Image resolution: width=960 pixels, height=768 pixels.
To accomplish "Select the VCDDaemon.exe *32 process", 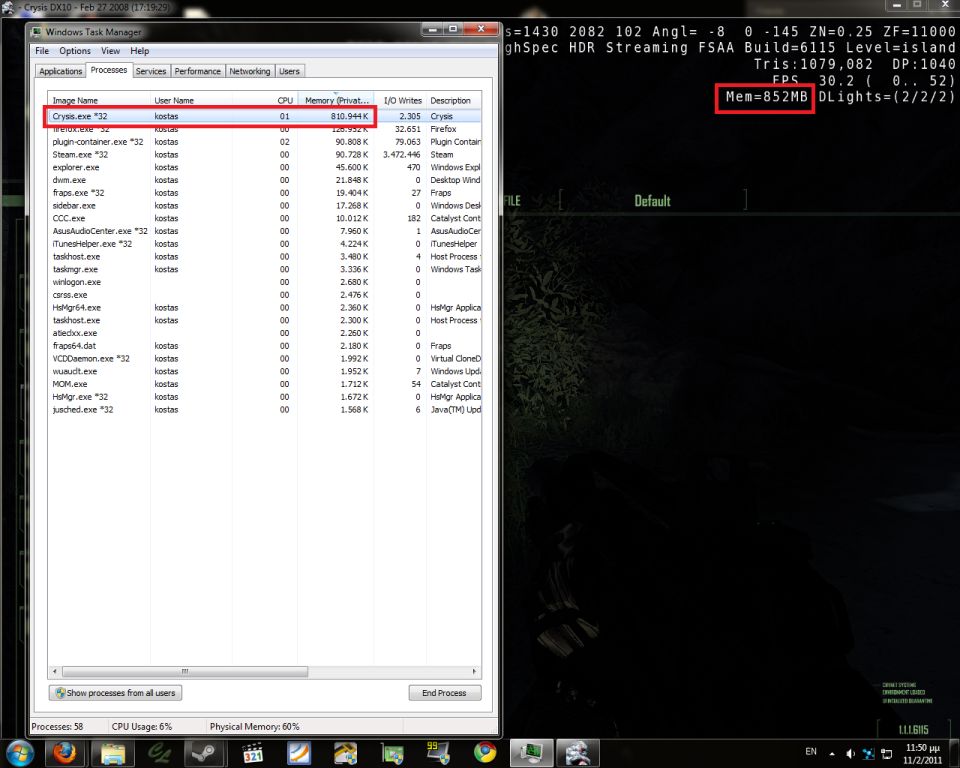I will point(264,358).
